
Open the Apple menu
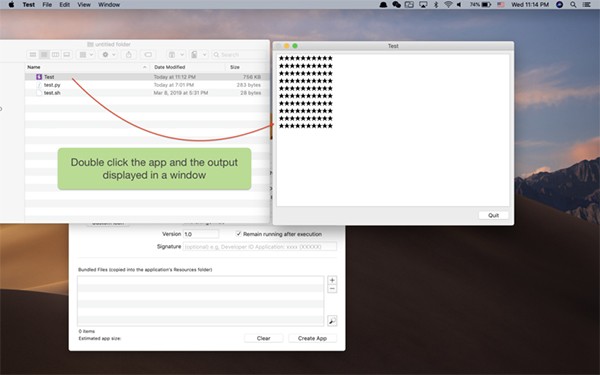[x=11, y=5]
